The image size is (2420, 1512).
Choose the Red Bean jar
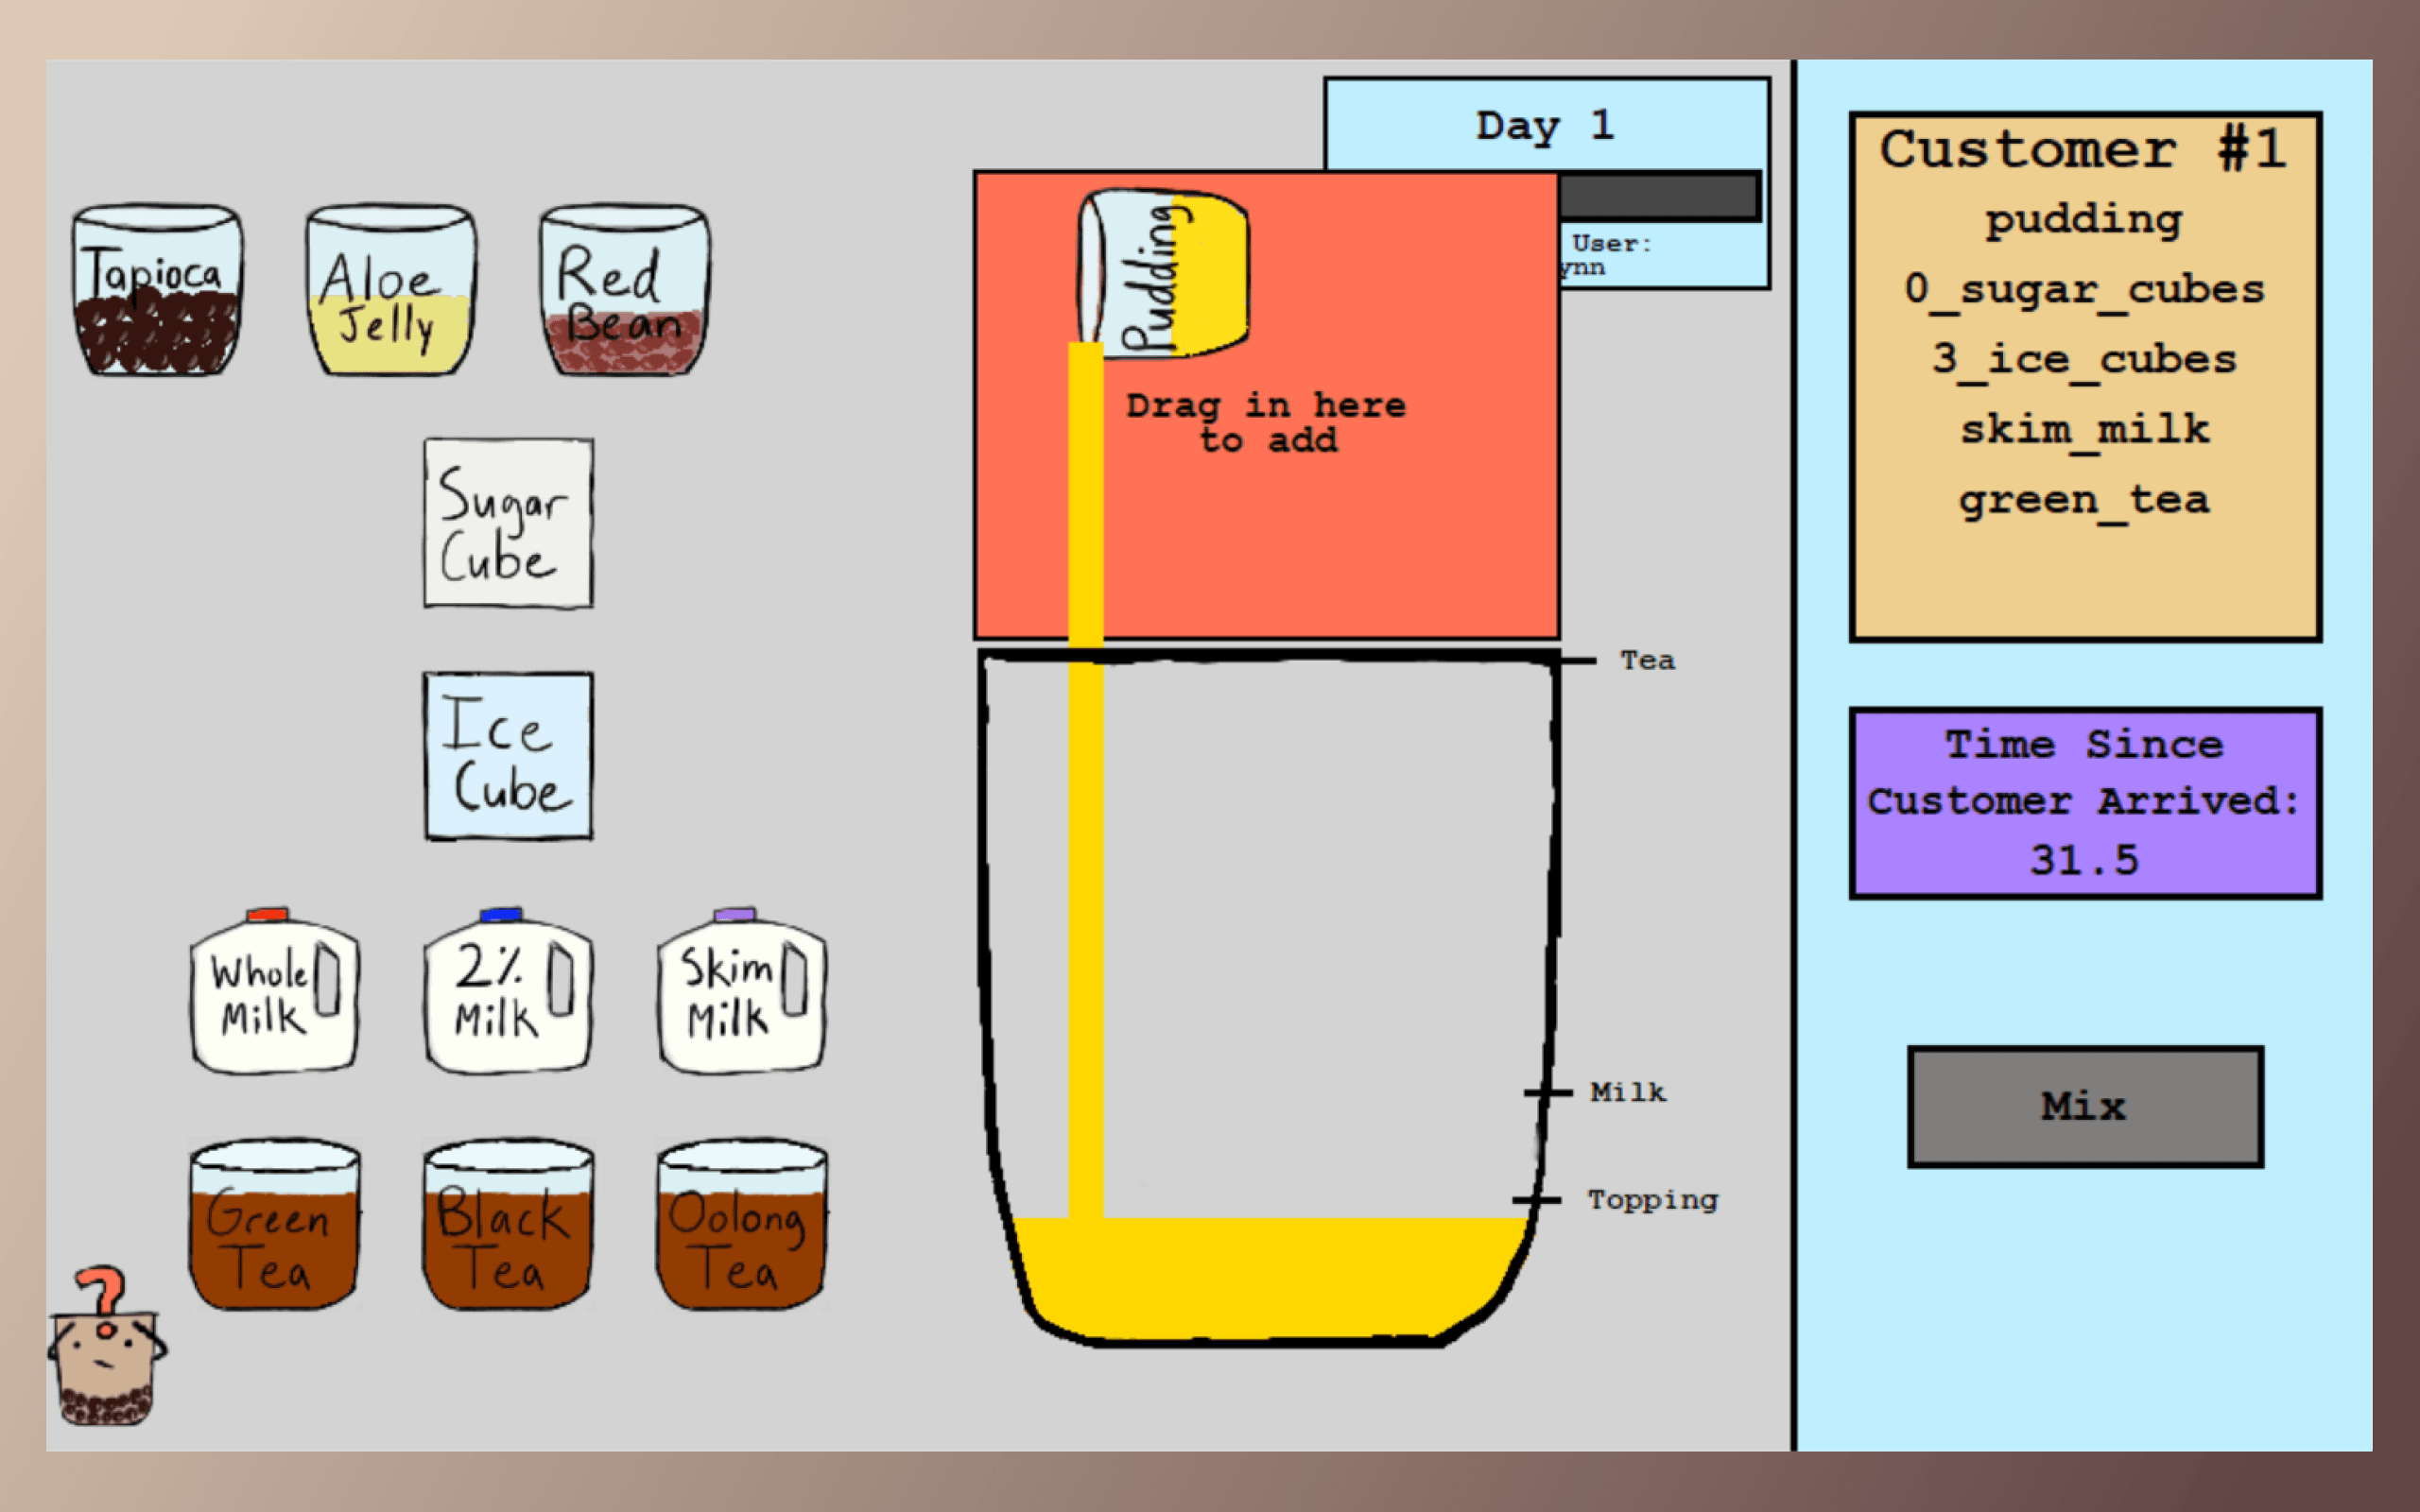tap(625, 290)
